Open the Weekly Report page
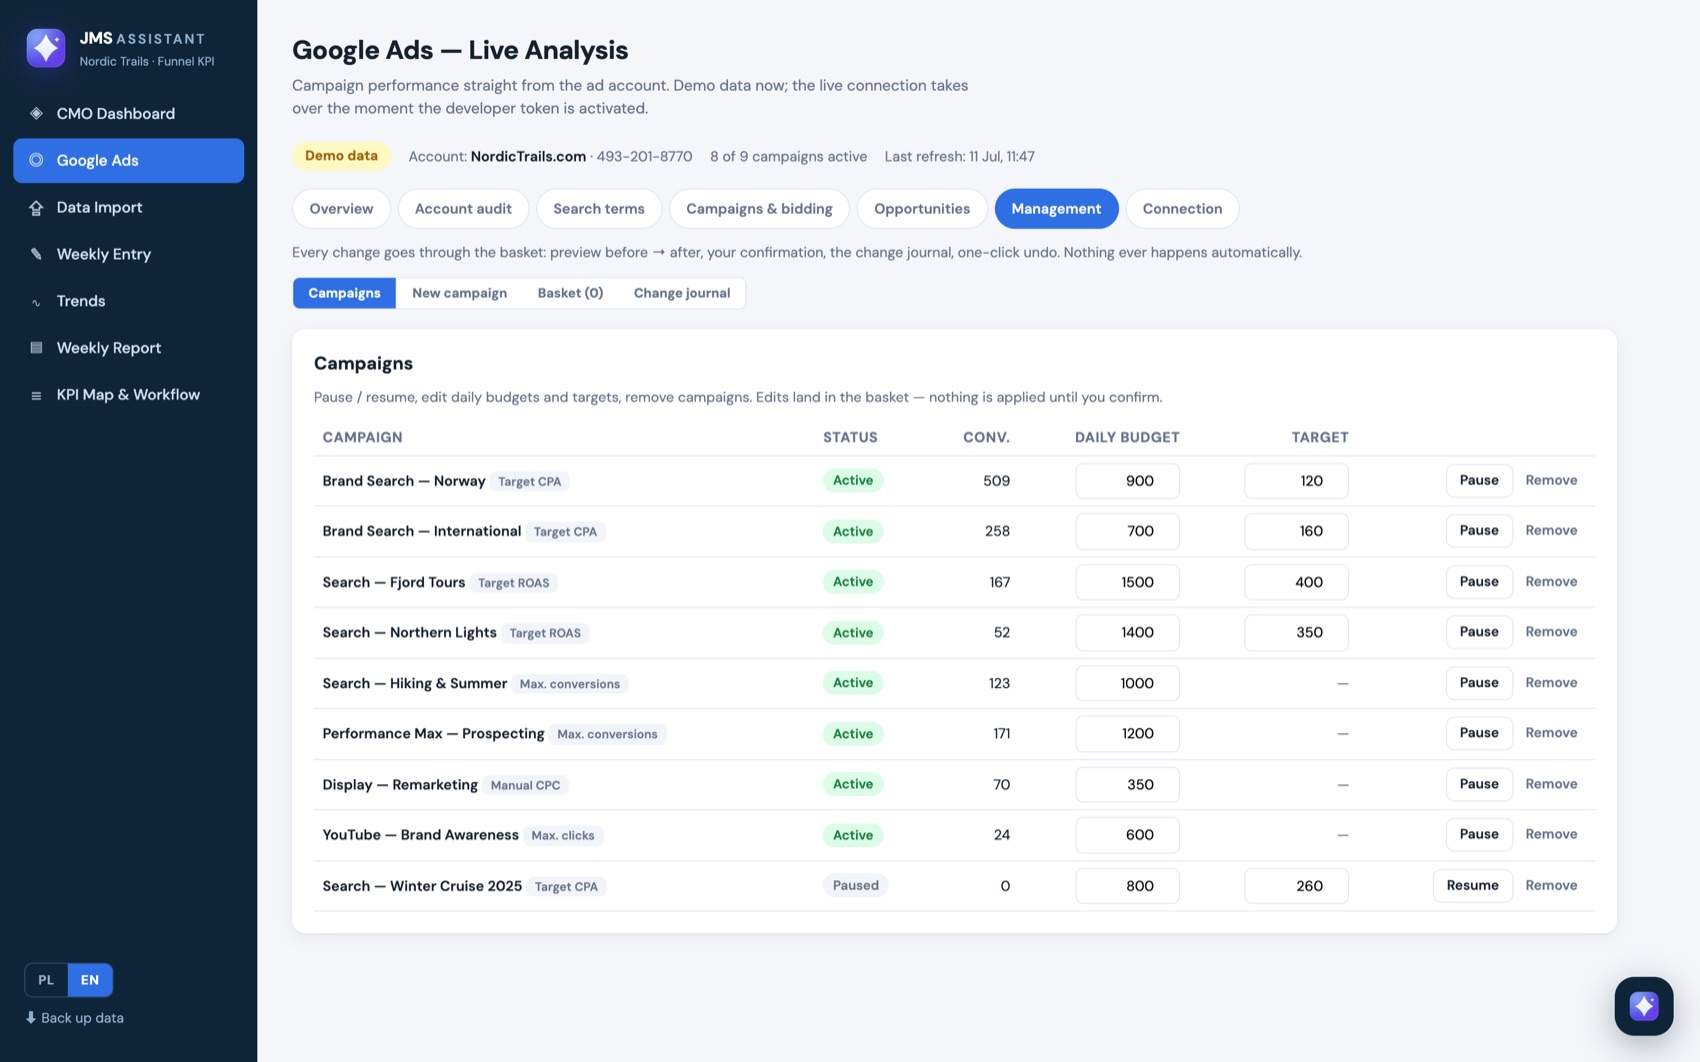Viewport: 1700px width, 1062px height. pos(128,348)
